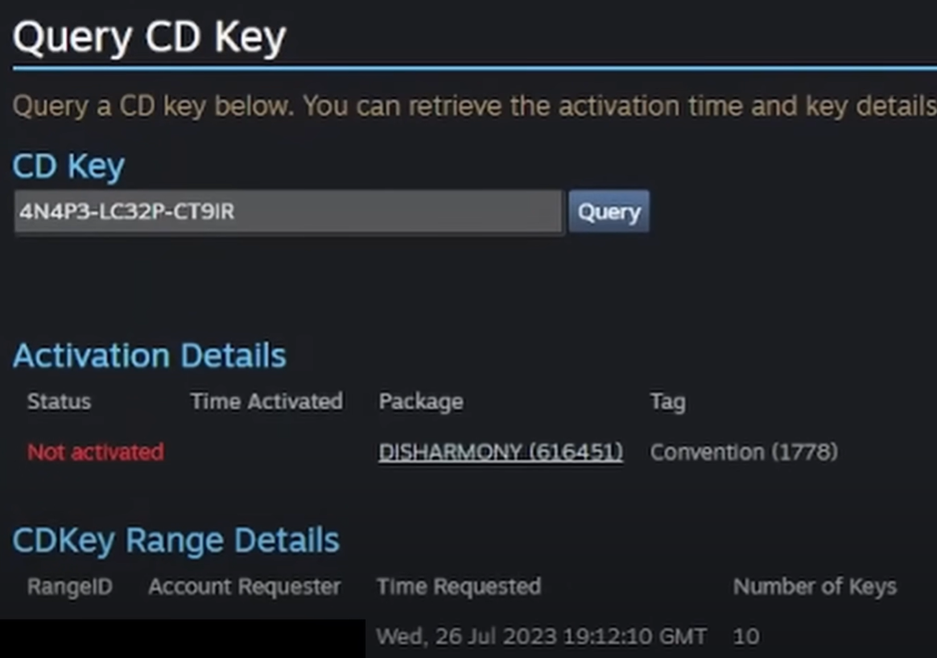Screen dimensions: 937x658
Task: Click the Tag column header
Action: pos(667,402)
